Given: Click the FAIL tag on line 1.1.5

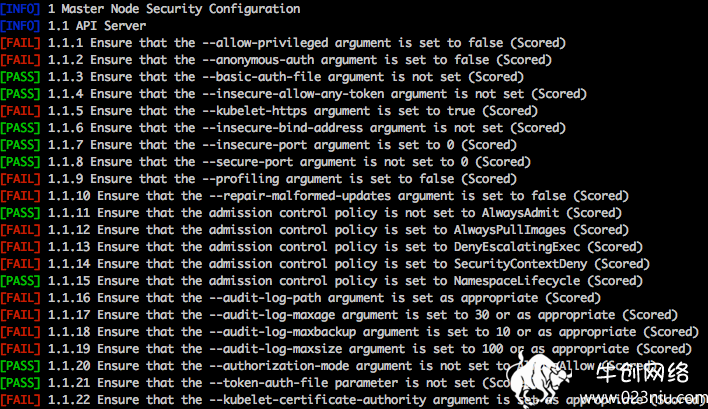Looking at the screenshot, I should click(x=20, y=111).
